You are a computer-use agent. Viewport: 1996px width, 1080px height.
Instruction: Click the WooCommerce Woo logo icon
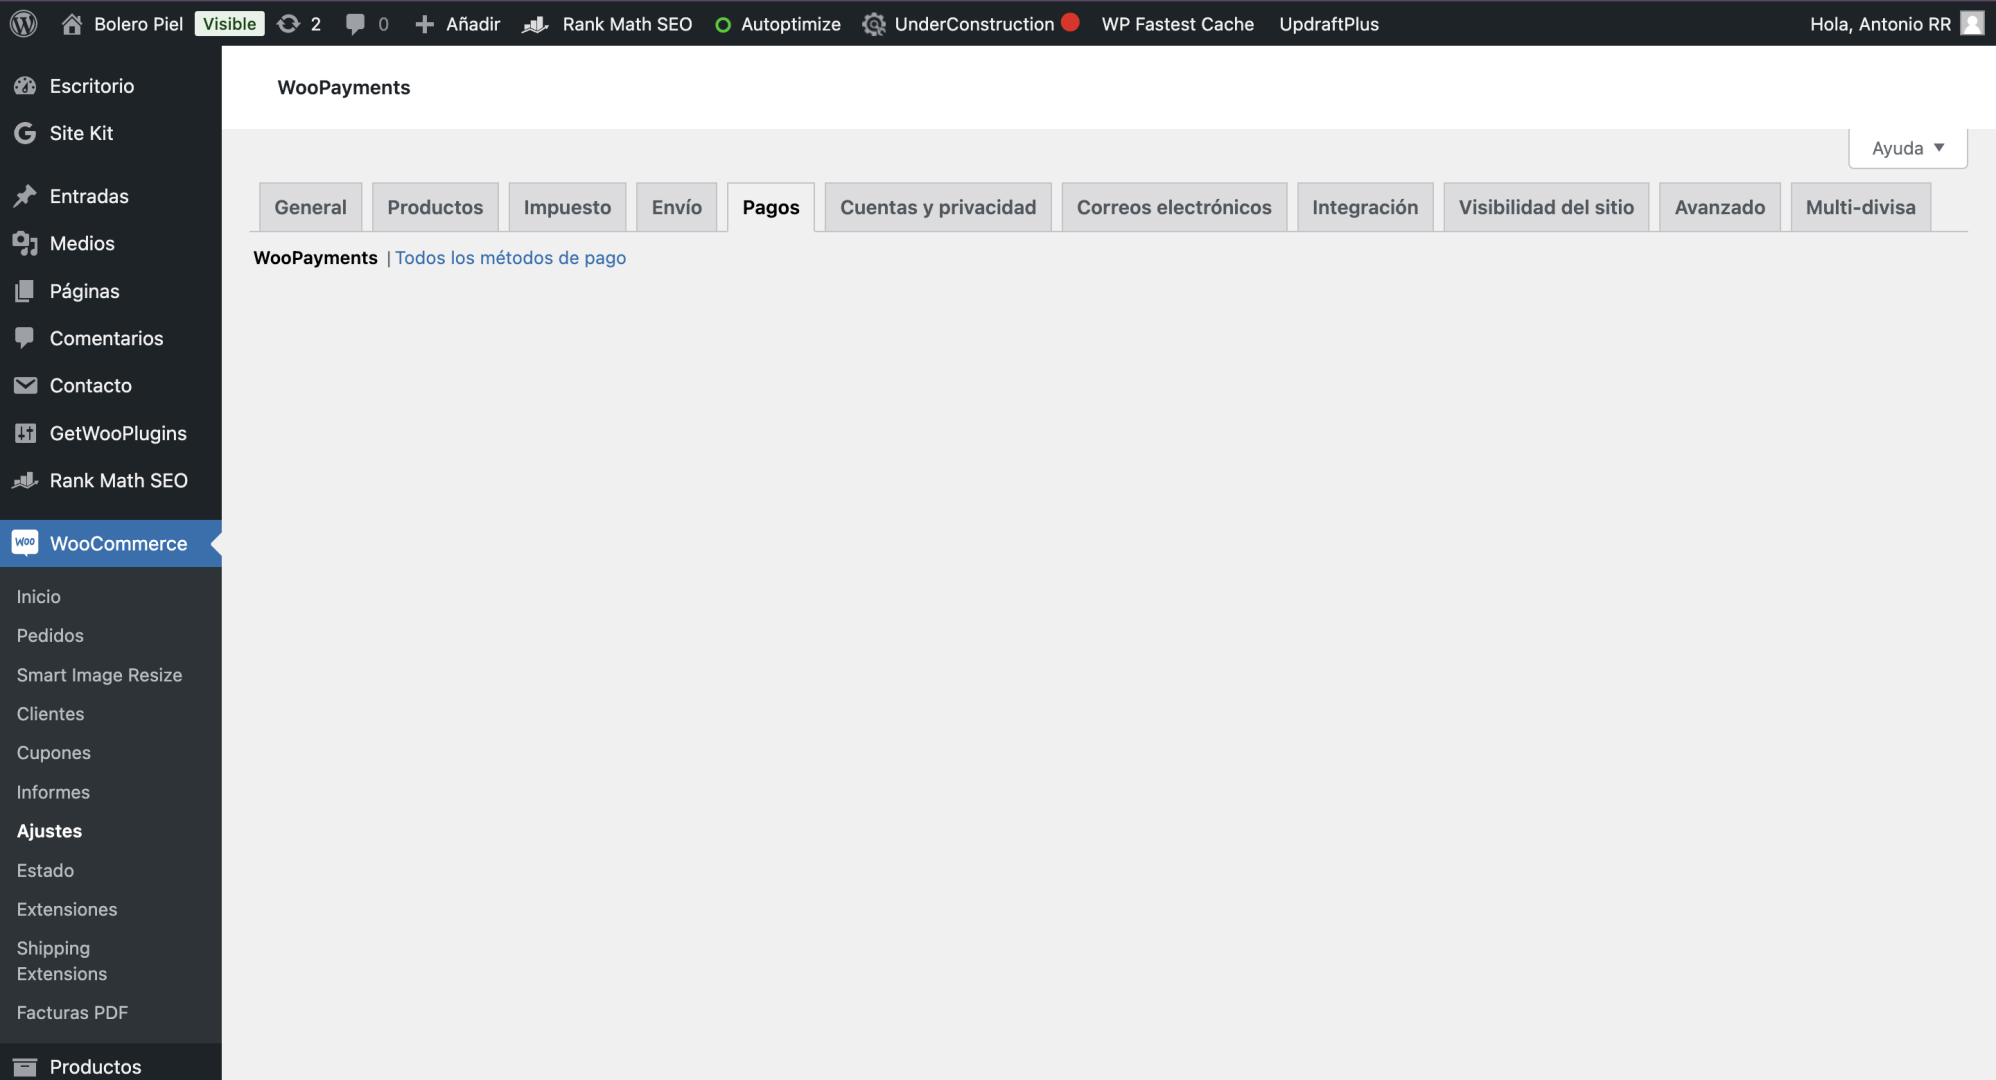pyautogui.click(x=25, y=543)
